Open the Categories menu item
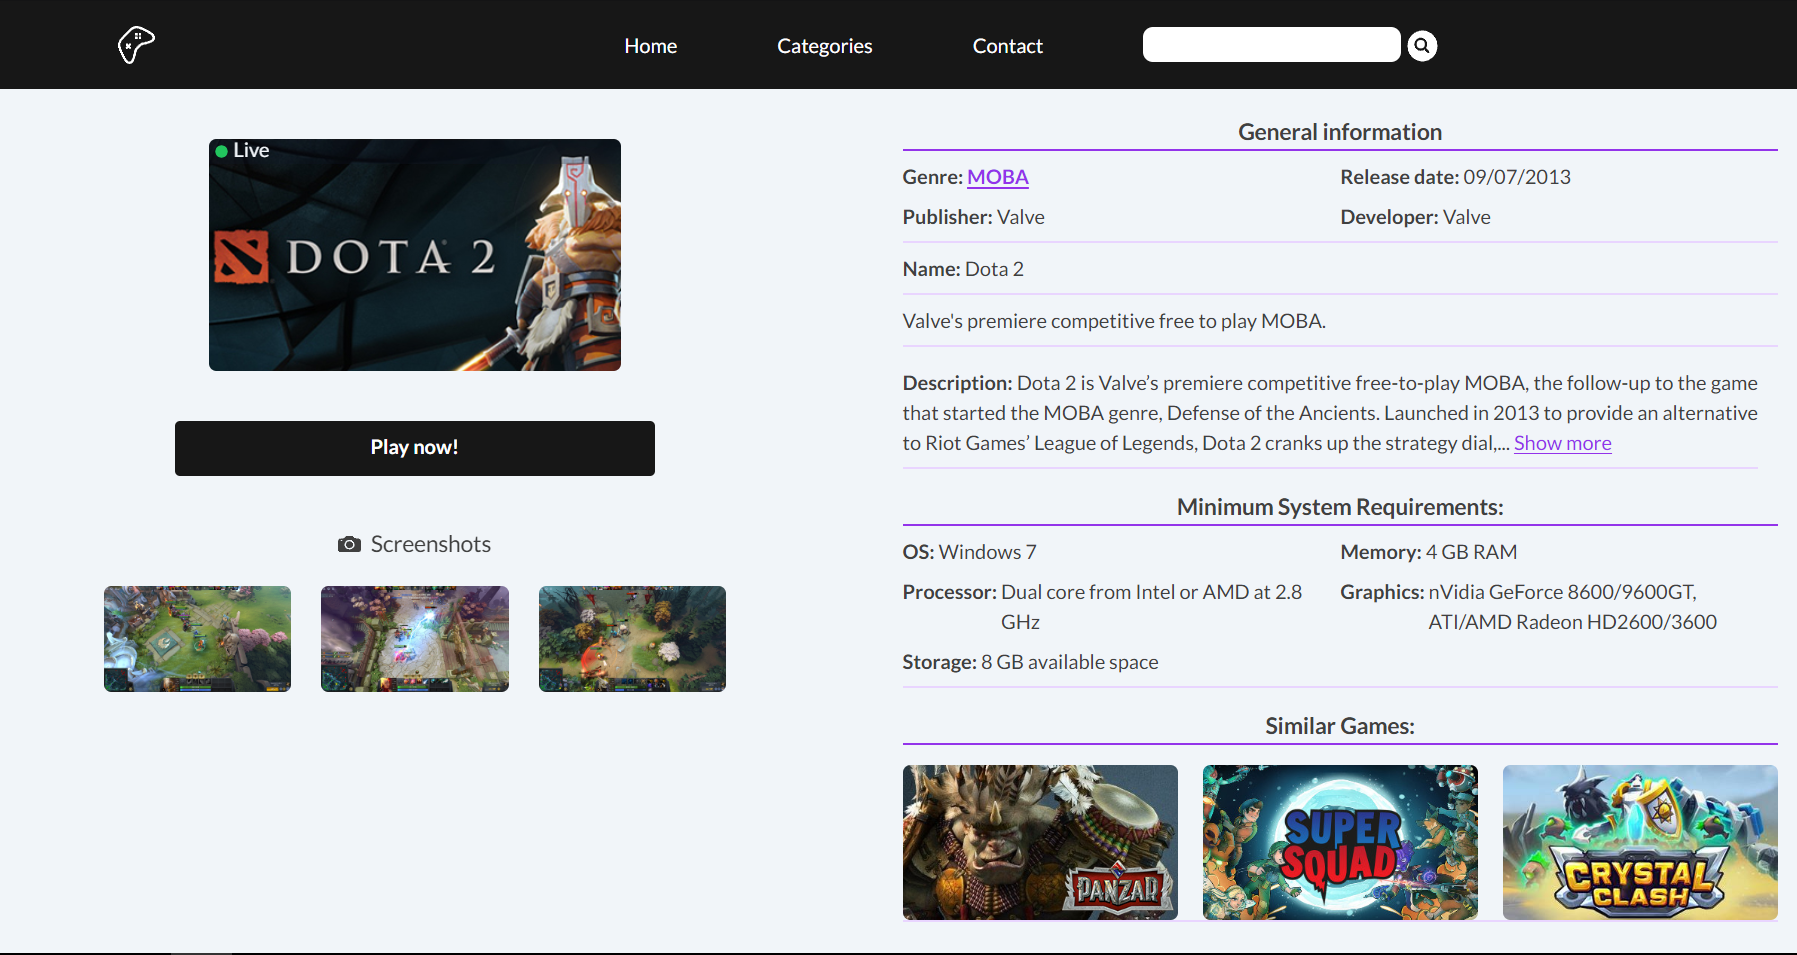 [x=825, y=46]
